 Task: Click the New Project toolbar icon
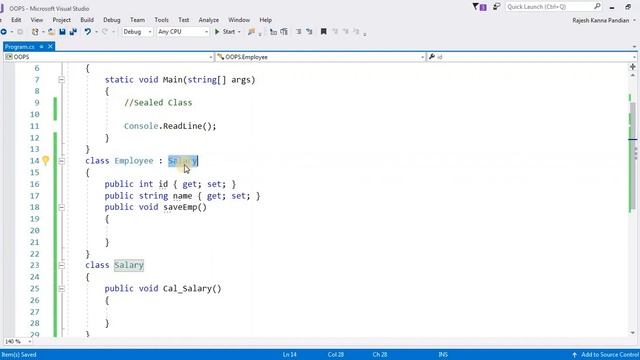pyautogui.click(x=35, y=32)
